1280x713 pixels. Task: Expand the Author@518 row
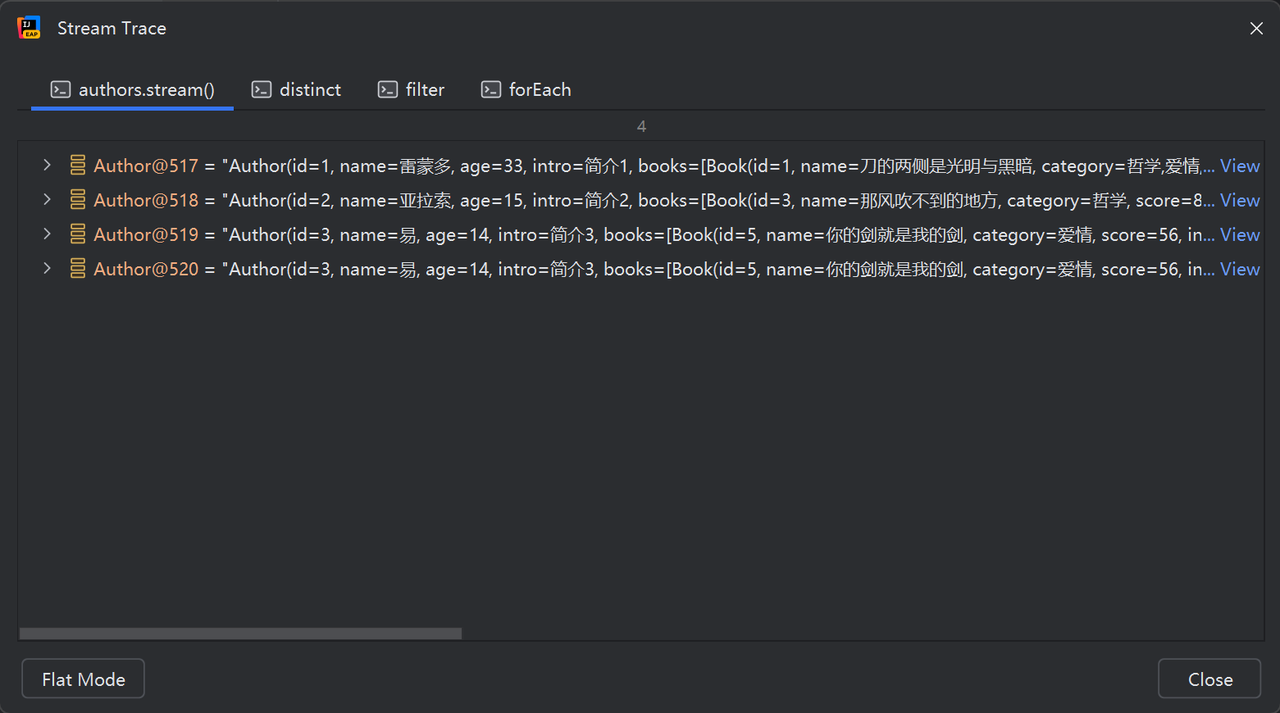(x=46, y=200)
